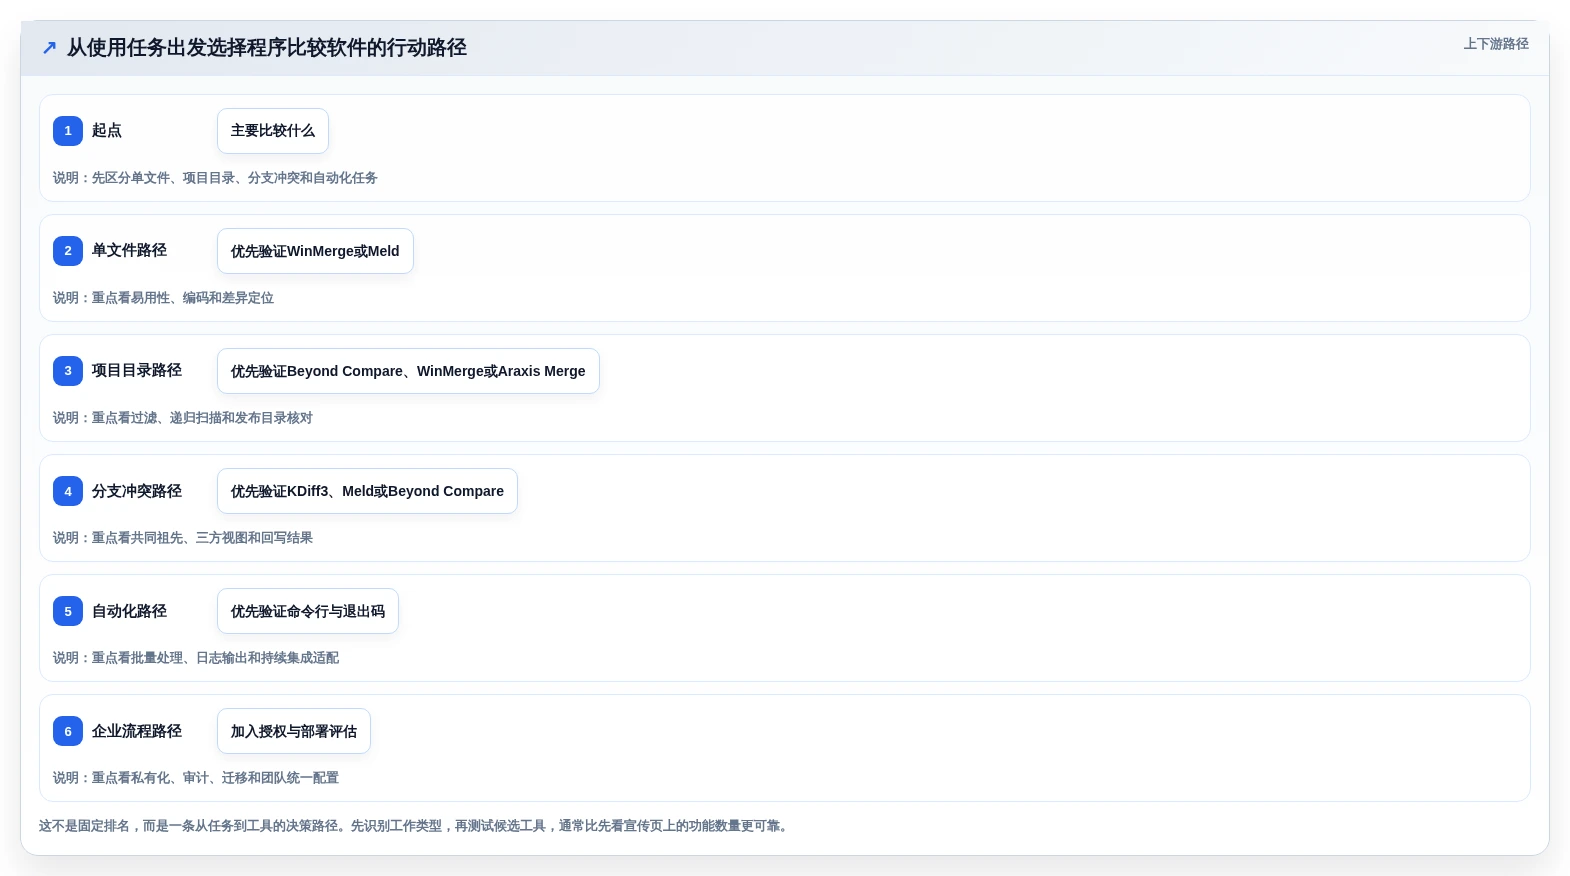Click description 重点看私有化、审计、迁移和团队统一配置
This screenshot has width=1570, height=876.
pos(215,778)
